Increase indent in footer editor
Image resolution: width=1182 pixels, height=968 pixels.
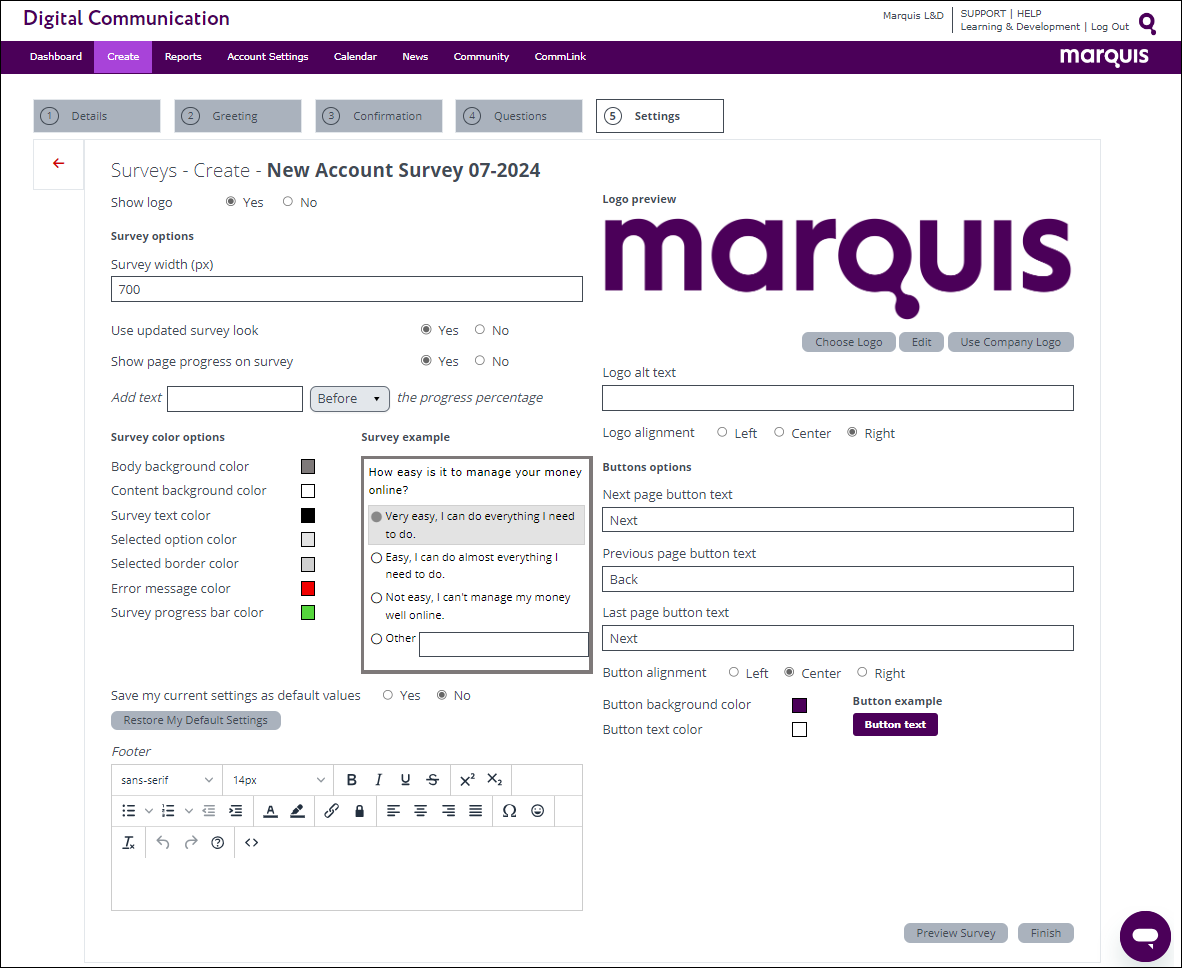pos(236,810)
